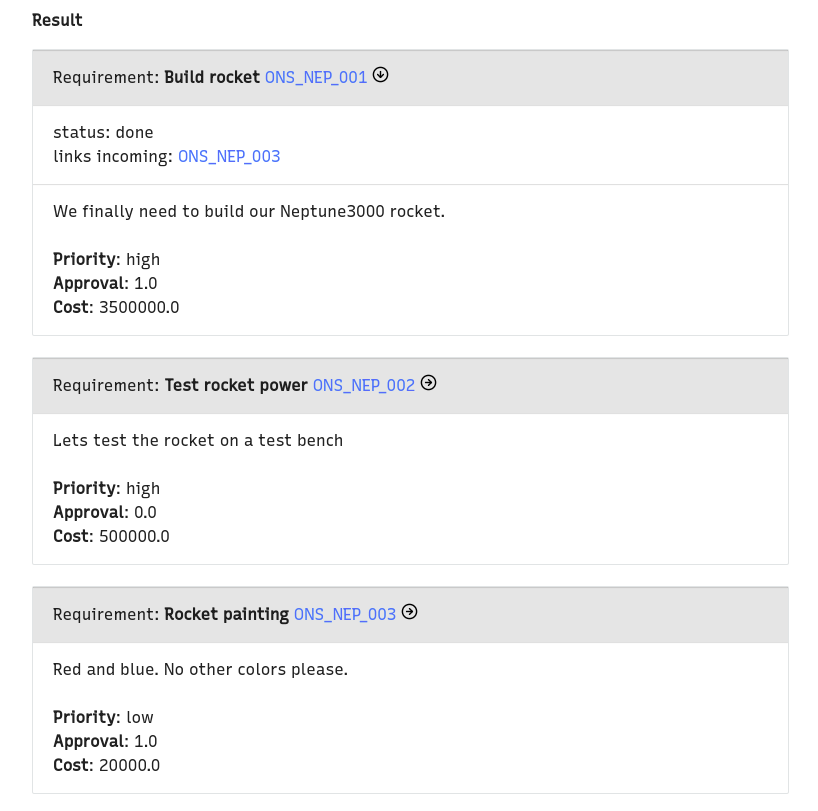Open the ONS_NEP_001 link in Build rocket header

tap(316, 77)
